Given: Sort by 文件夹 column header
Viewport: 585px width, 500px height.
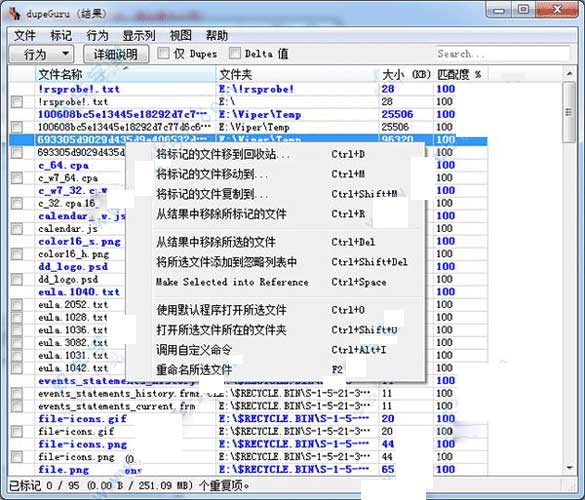Looking at the screenshot, I should pos(297,74).
